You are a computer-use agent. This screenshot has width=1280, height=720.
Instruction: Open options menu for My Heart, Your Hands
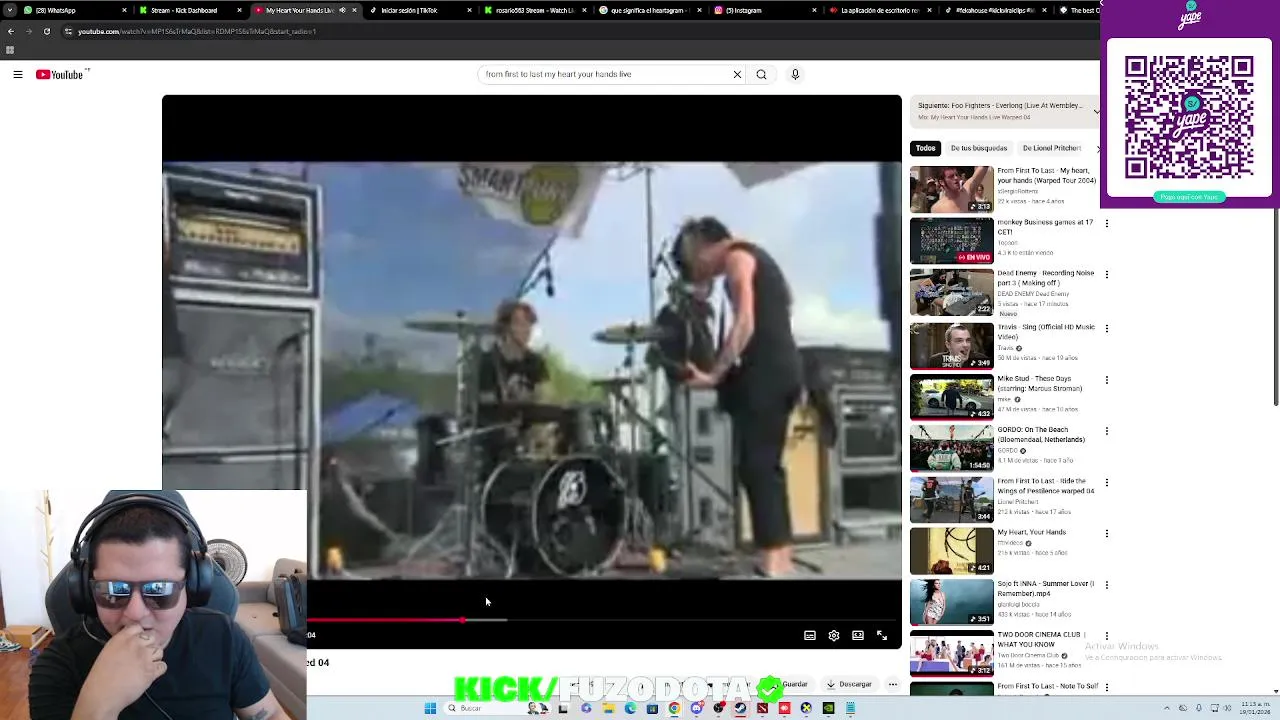pyautogui.click(x=1106, y=533)
